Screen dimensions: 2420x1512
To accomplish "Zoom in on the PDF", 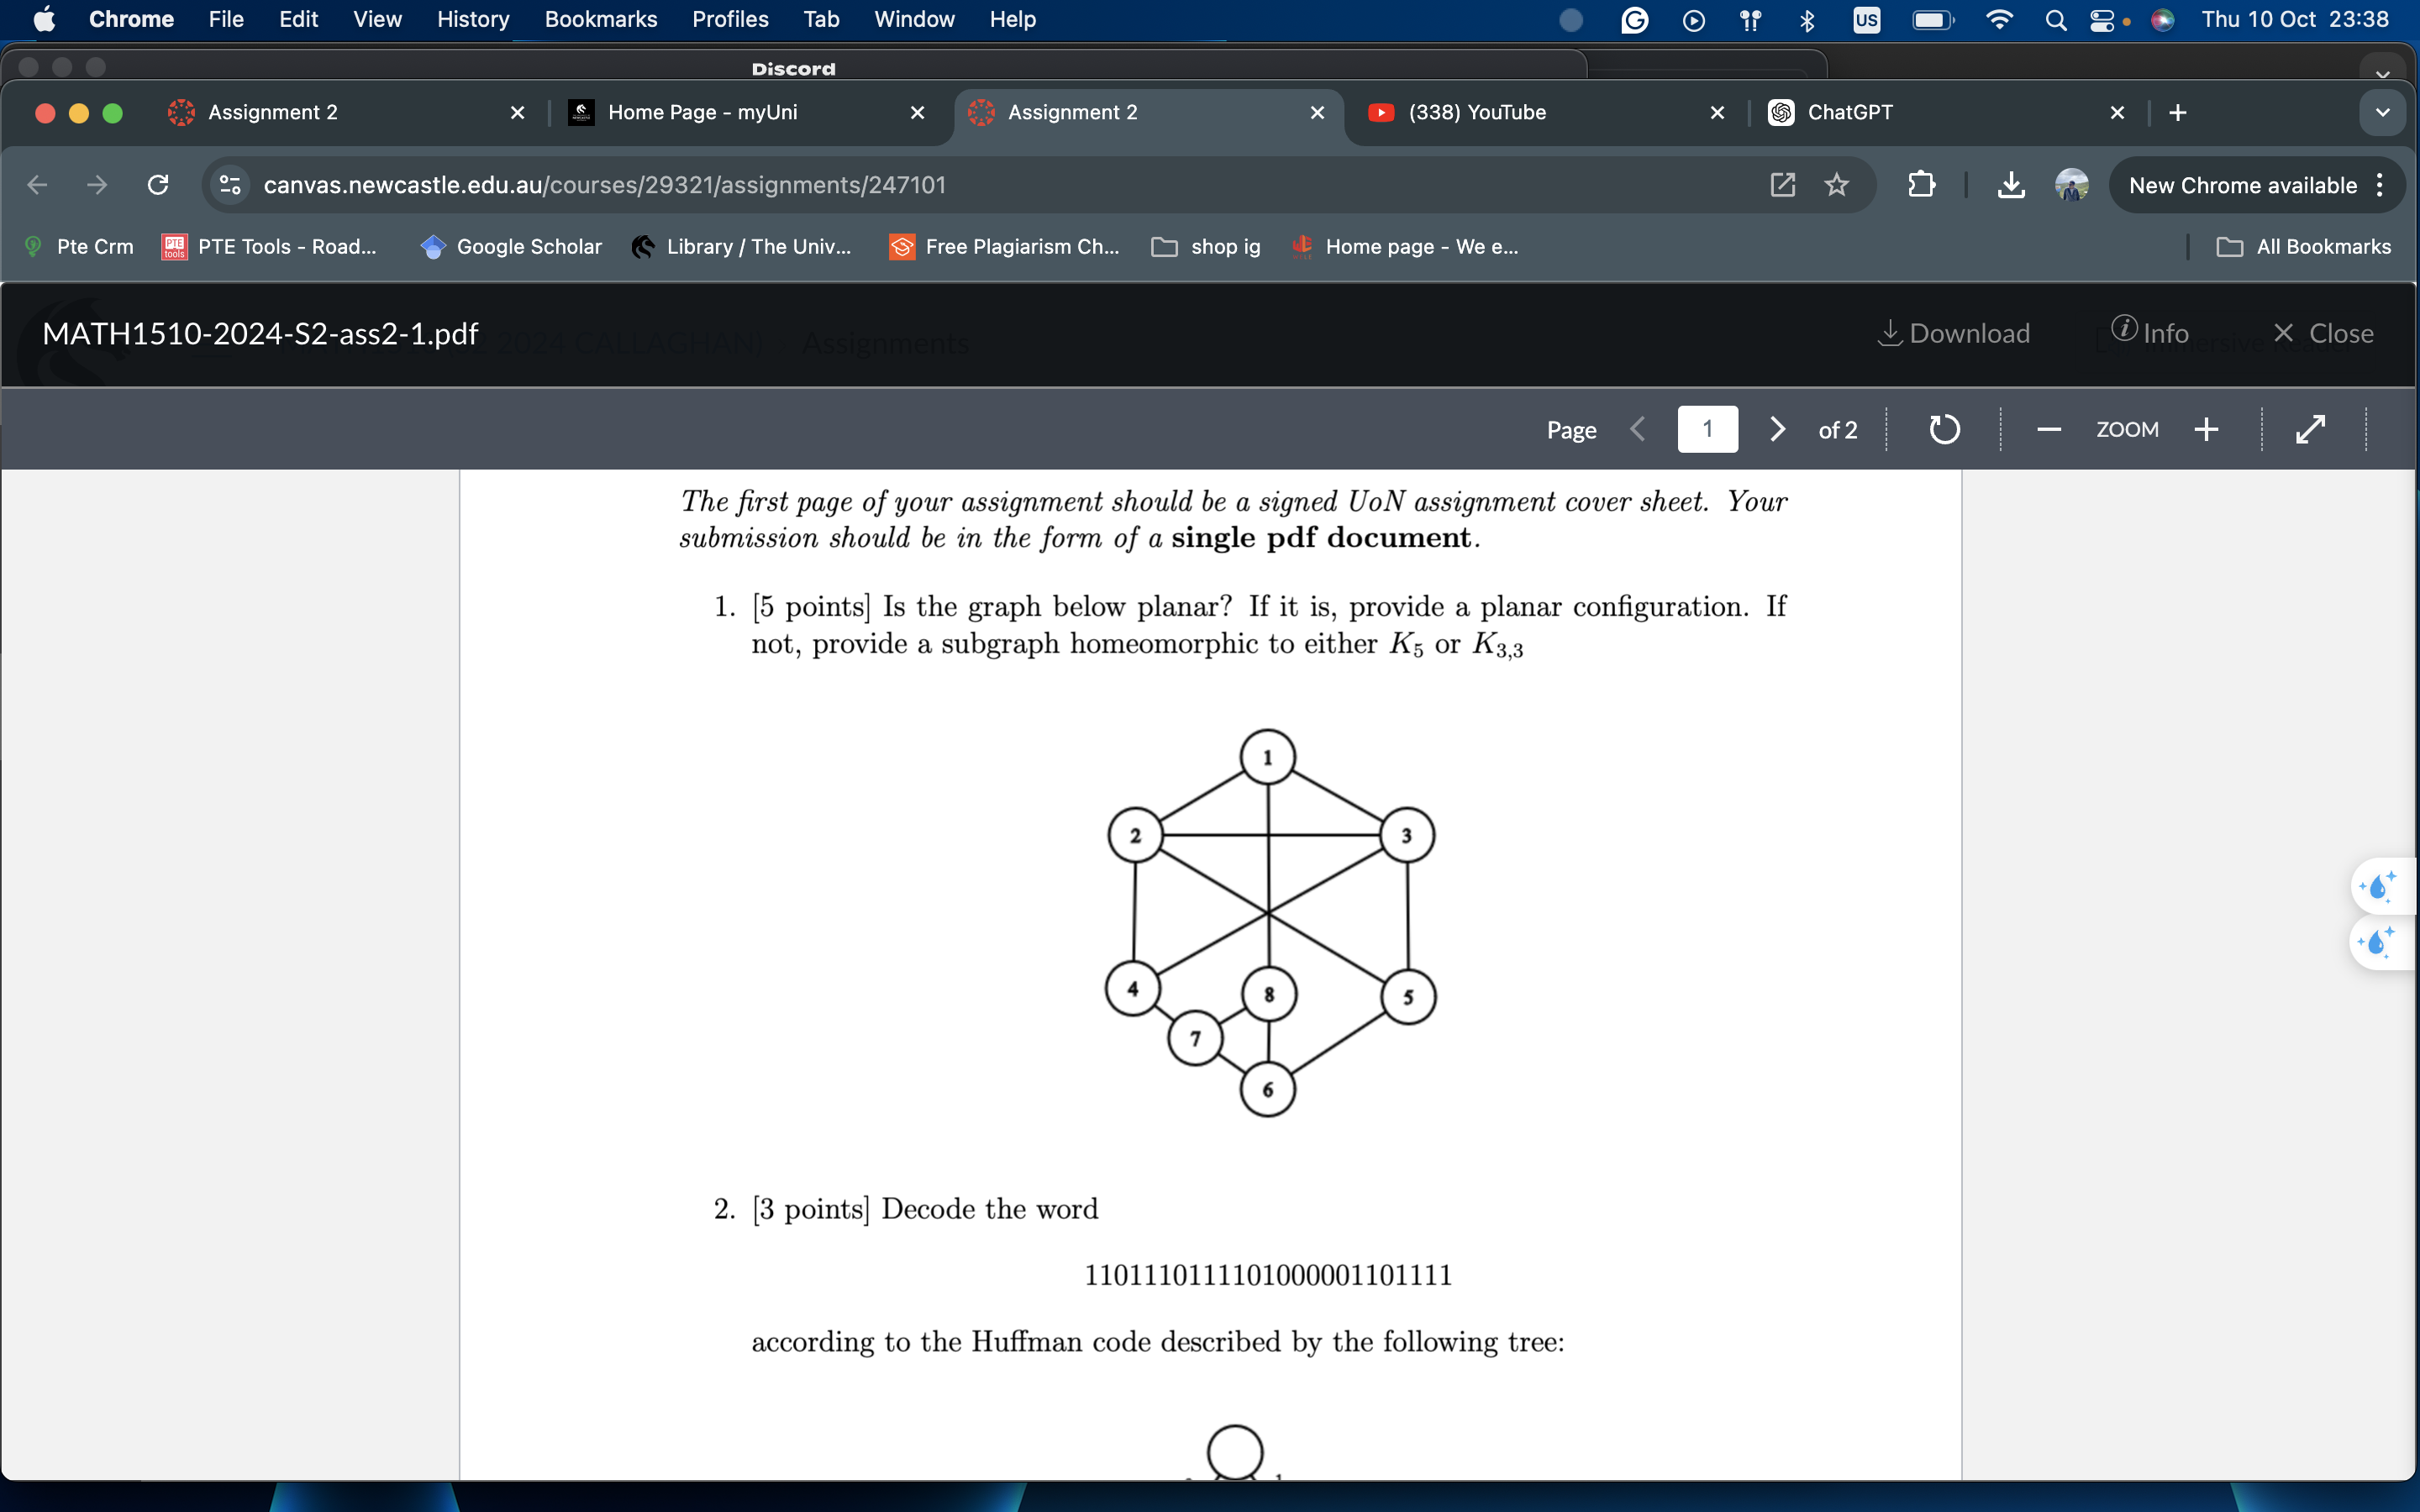I will [2206, 430].
